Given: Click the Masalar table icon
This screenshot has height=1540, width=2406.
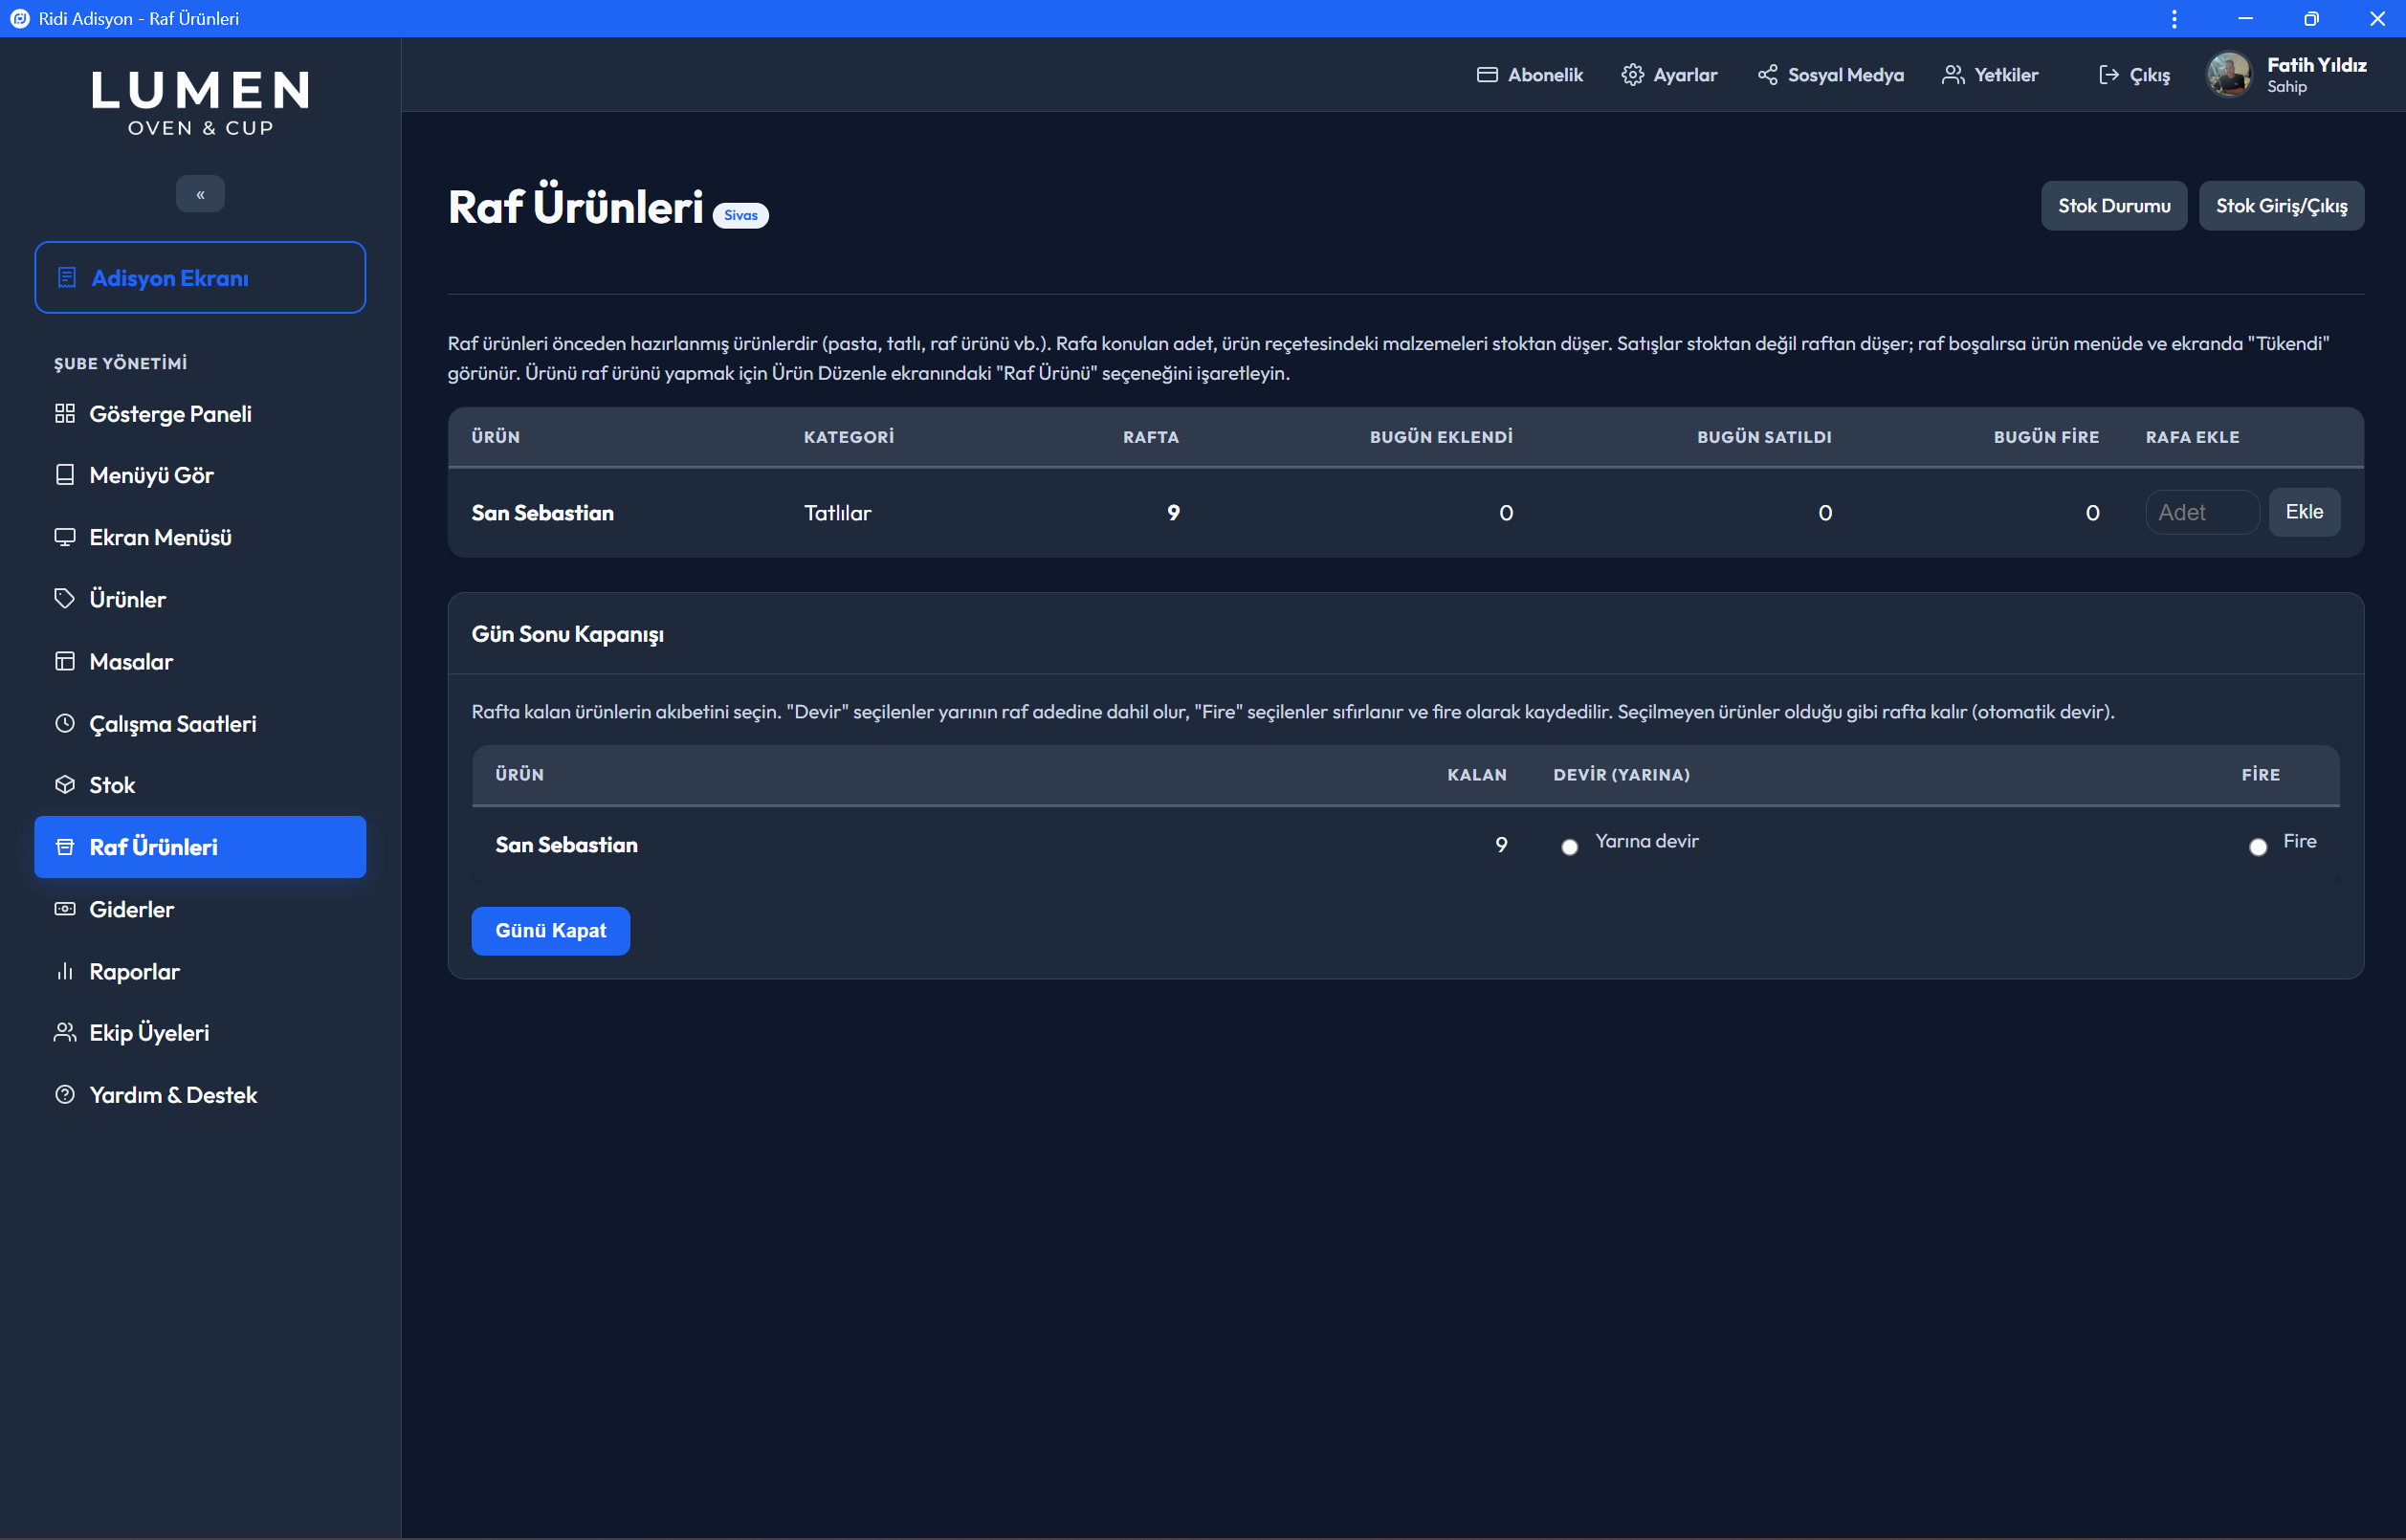Looking at the screenshot, I should point(65,661).
